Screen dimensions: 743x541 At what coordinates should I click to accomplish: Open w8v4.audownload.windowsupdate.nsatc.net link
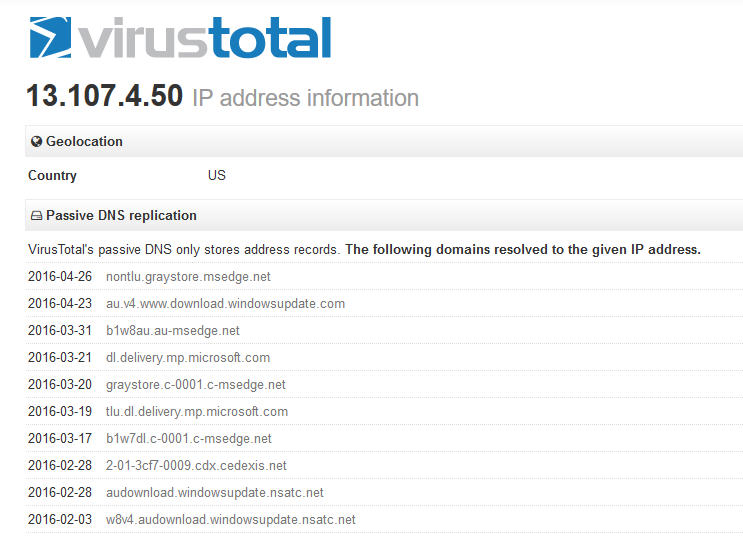tap(230, 520)
